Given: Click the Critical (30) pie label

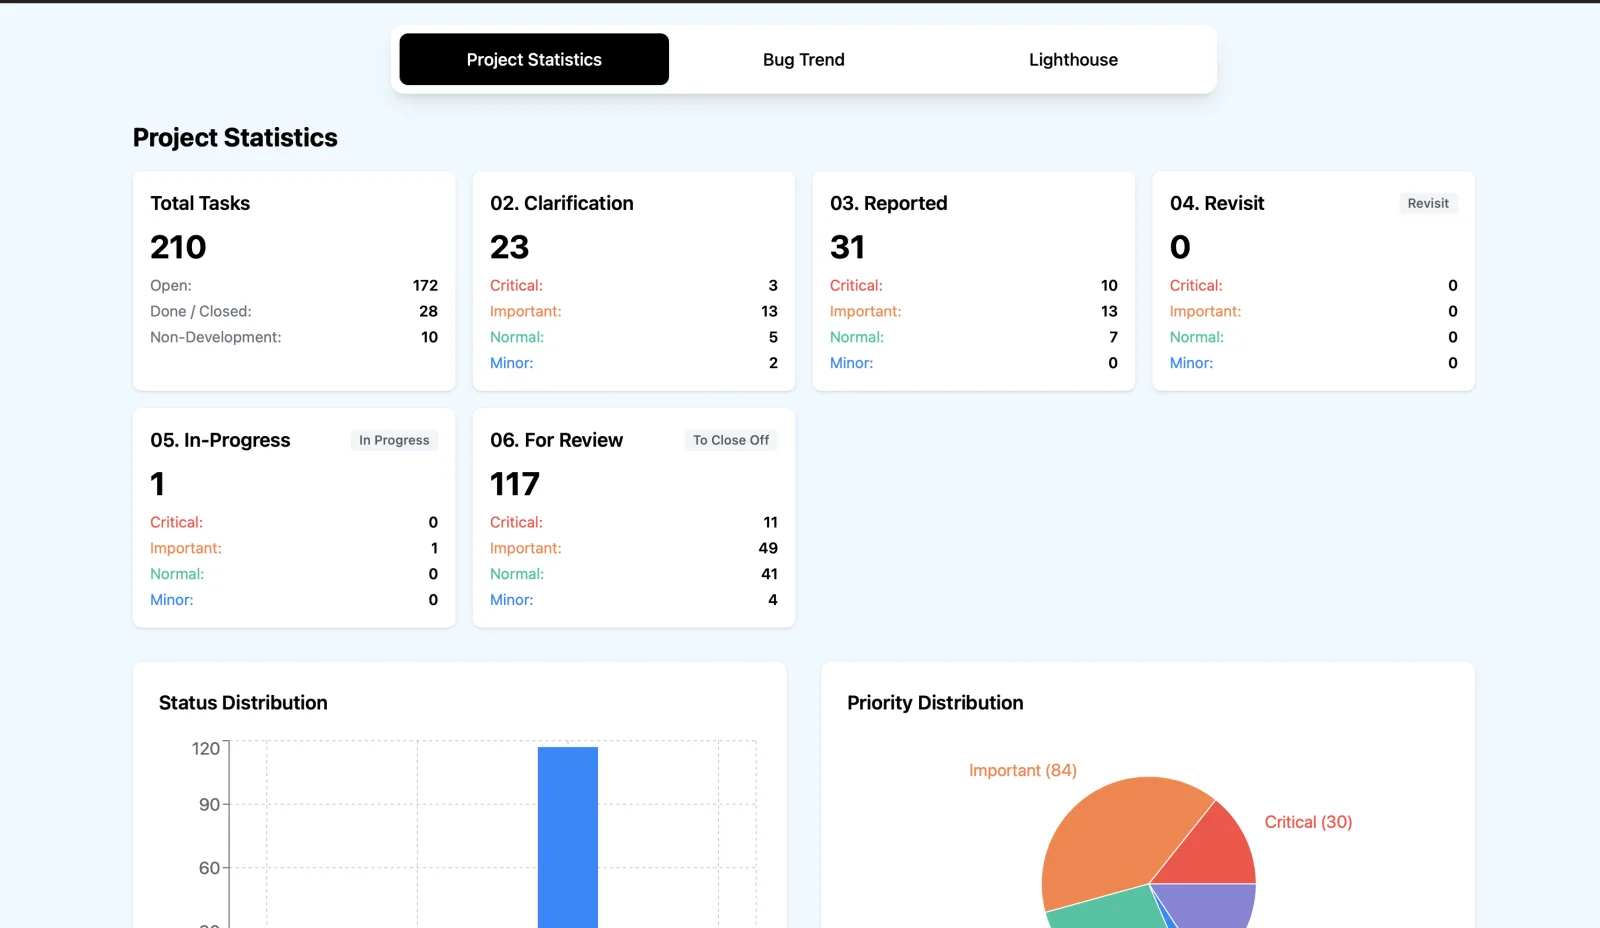Looking at the screenshot, I should [x=1308, y=822].
